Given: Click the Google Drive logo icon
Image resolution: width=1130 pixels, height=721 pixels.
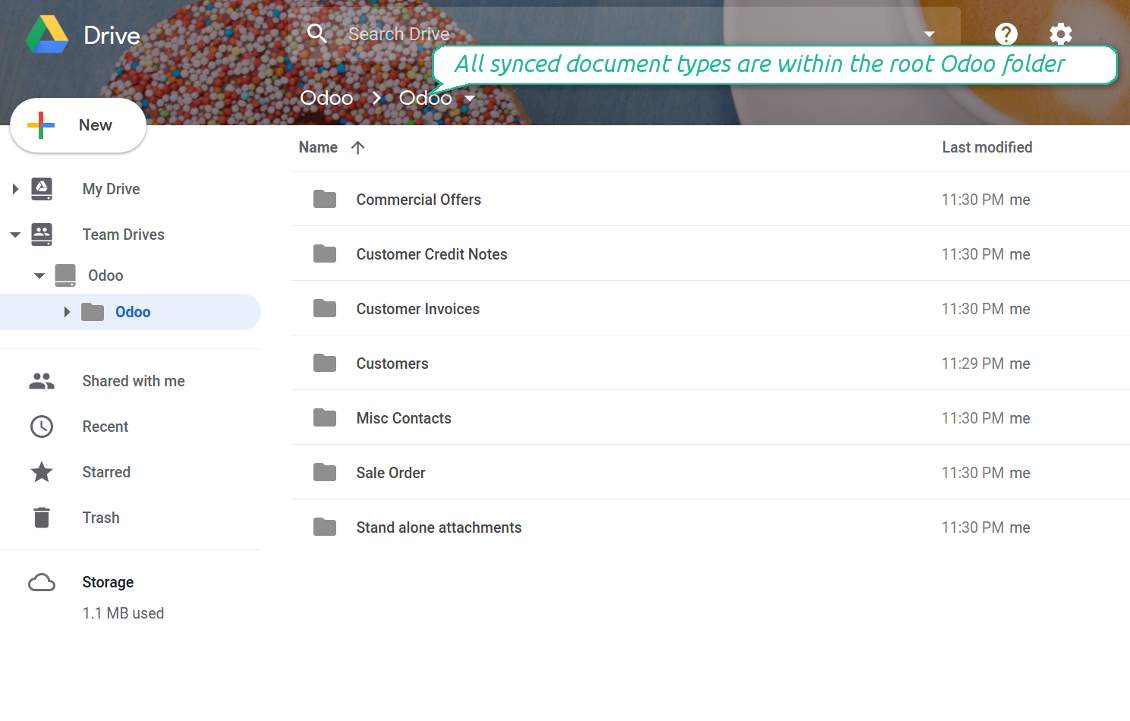Looking at the screenshot, I should (47, 34).
